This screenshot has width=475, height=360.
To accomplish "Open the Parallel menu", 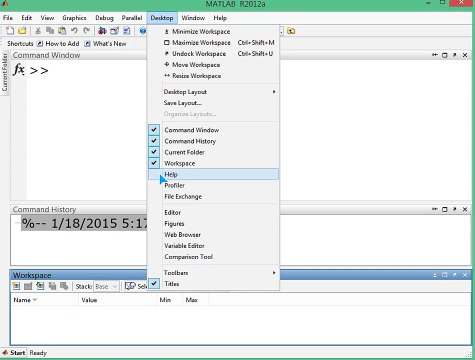I will click(132, 18).
